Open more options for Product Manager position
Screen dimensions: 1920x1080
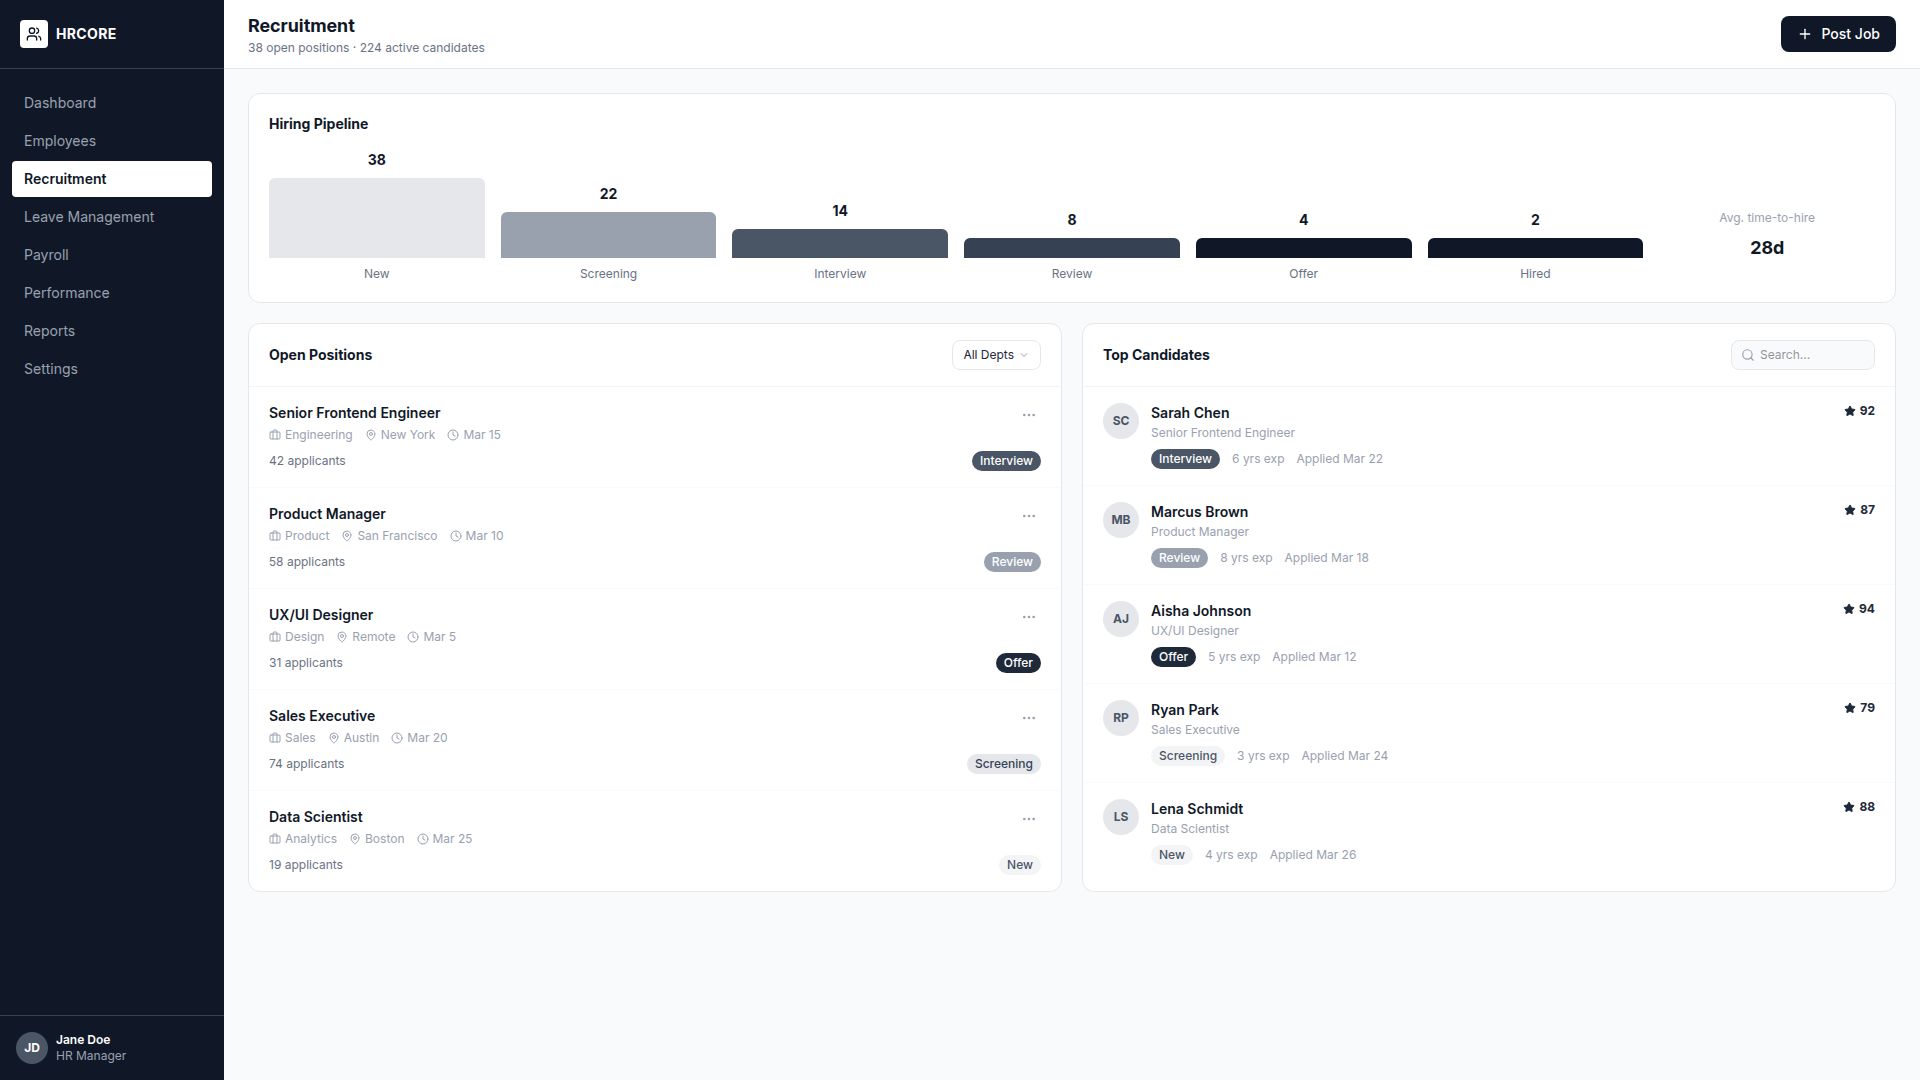1028,516
